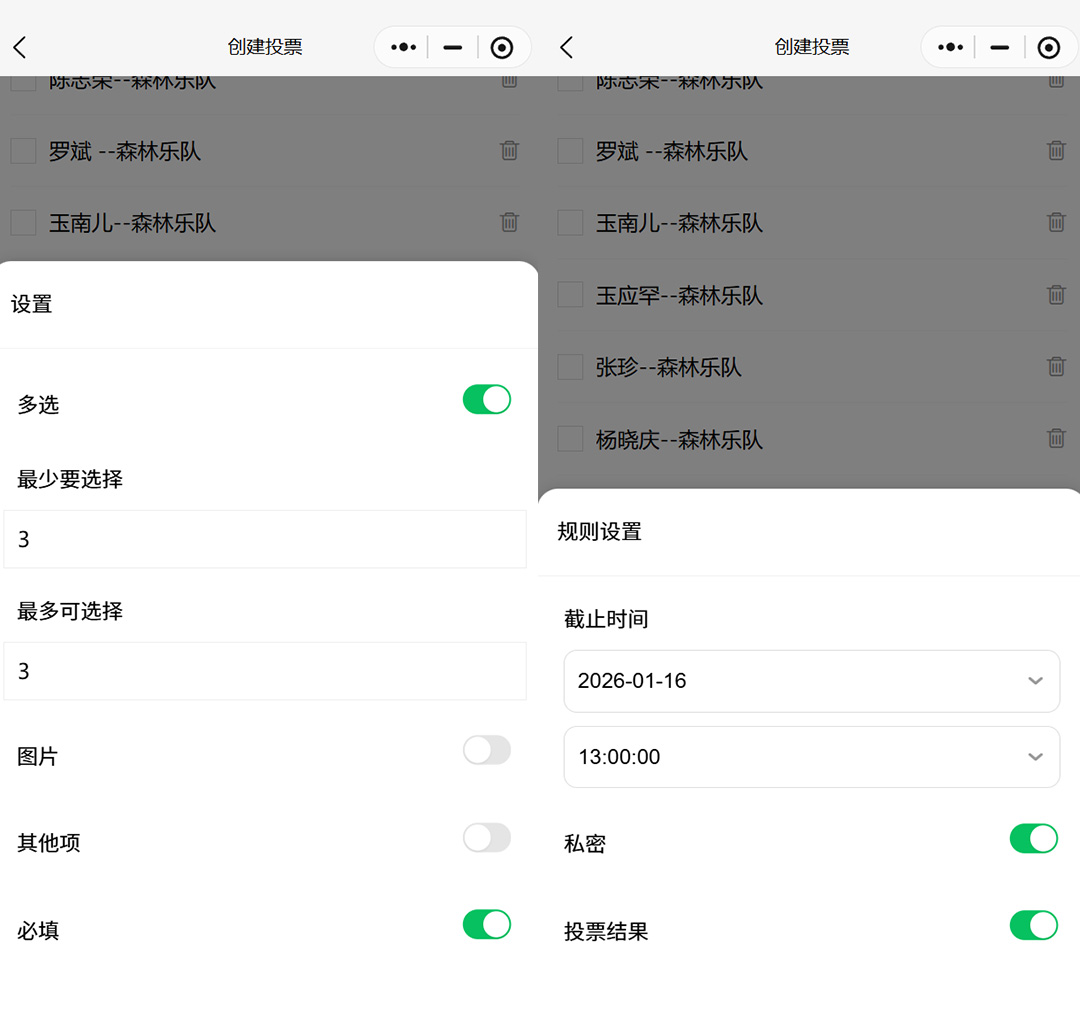
Task: Check the box next to 杨晓庆--森林乐队
Action: [x=570, y=439]
